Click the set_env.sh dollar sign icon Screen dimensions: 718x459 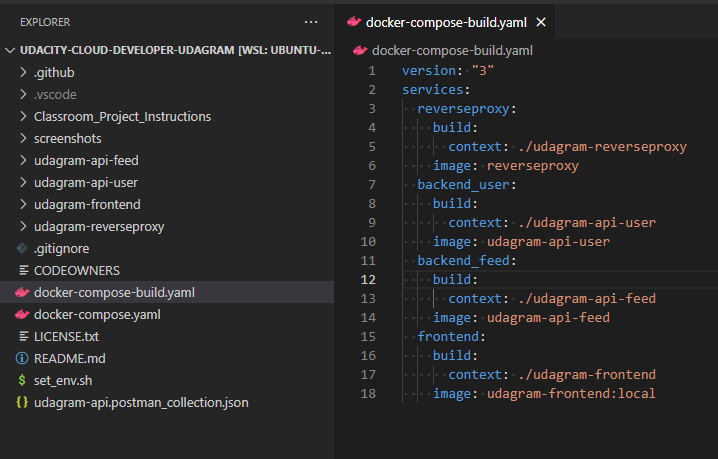coord(22,380)
